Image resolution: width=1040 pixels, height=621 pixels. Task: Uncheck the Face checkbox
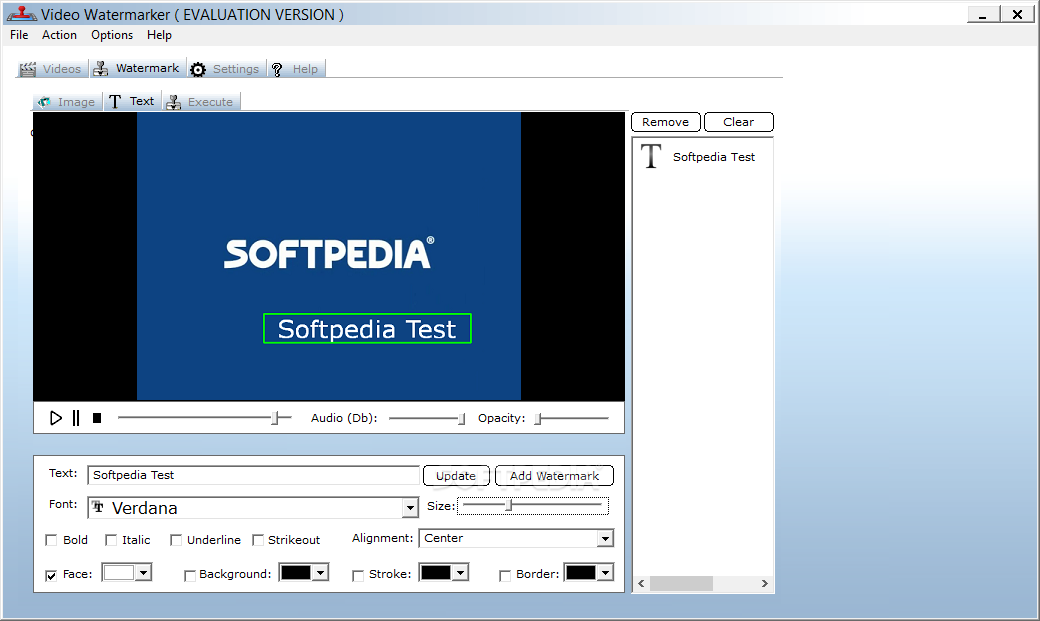coord(51,575)
